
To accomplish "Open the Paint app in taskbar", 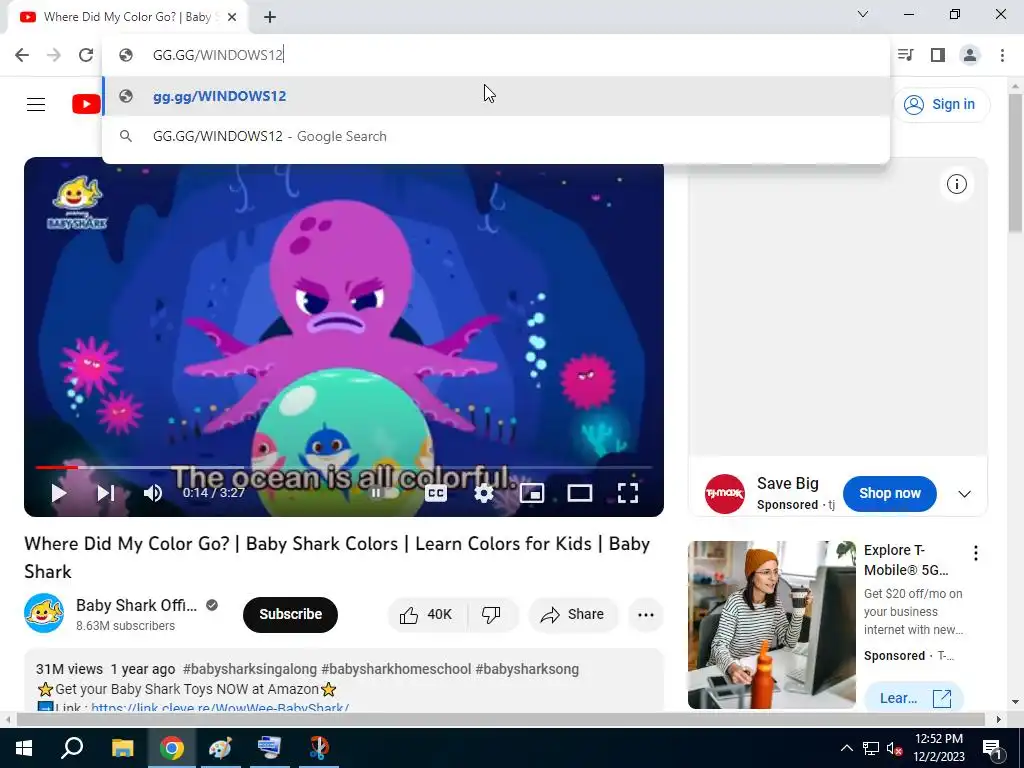I will [x=220, y=748].
